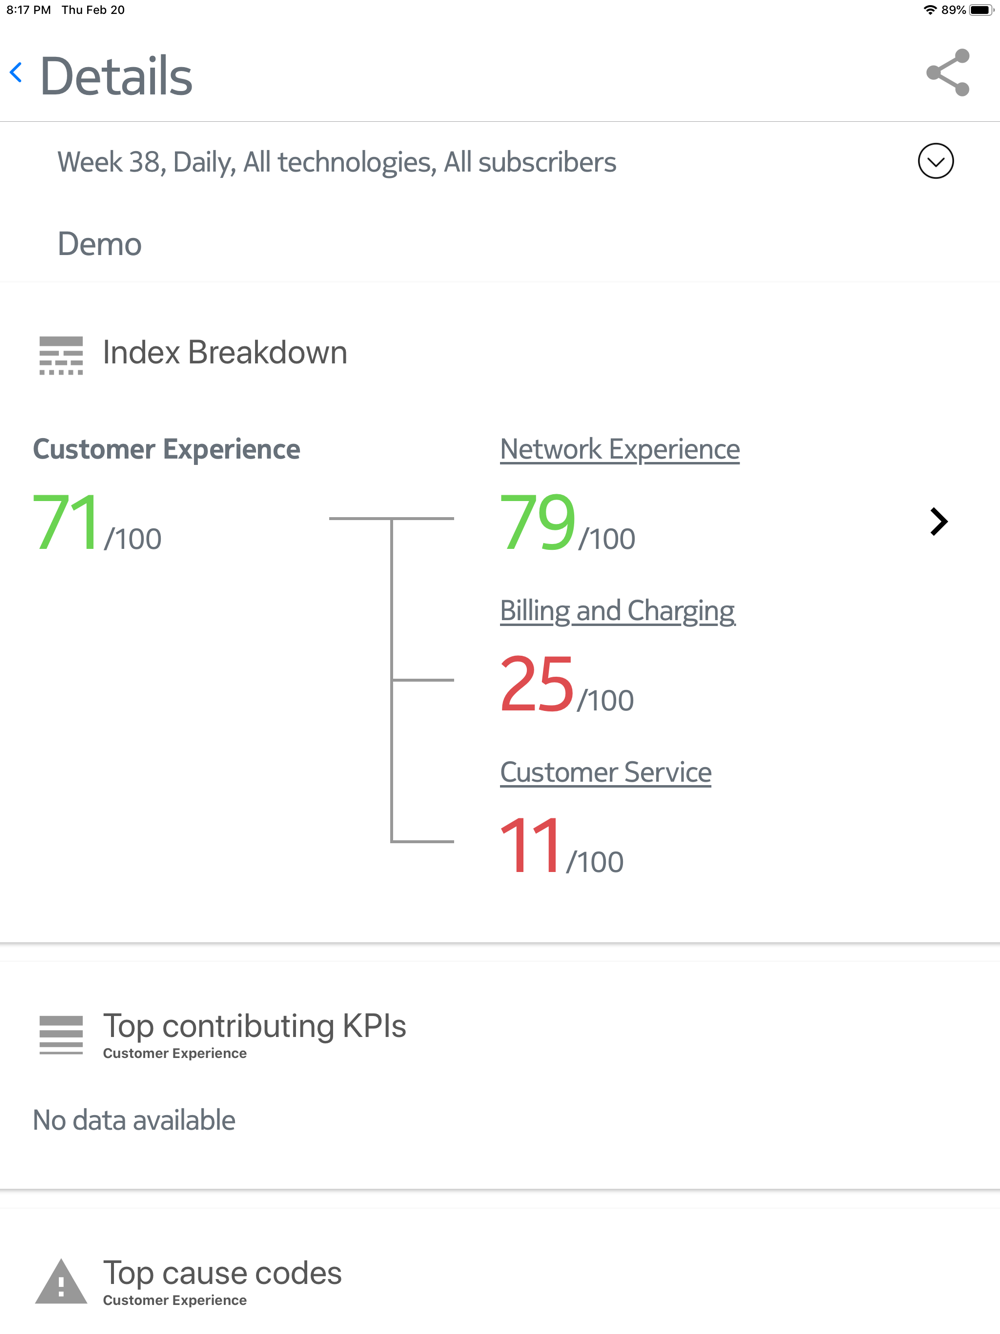Open the Network Experience link
Screen dimensions: 1000x1334
coord(620,449)
